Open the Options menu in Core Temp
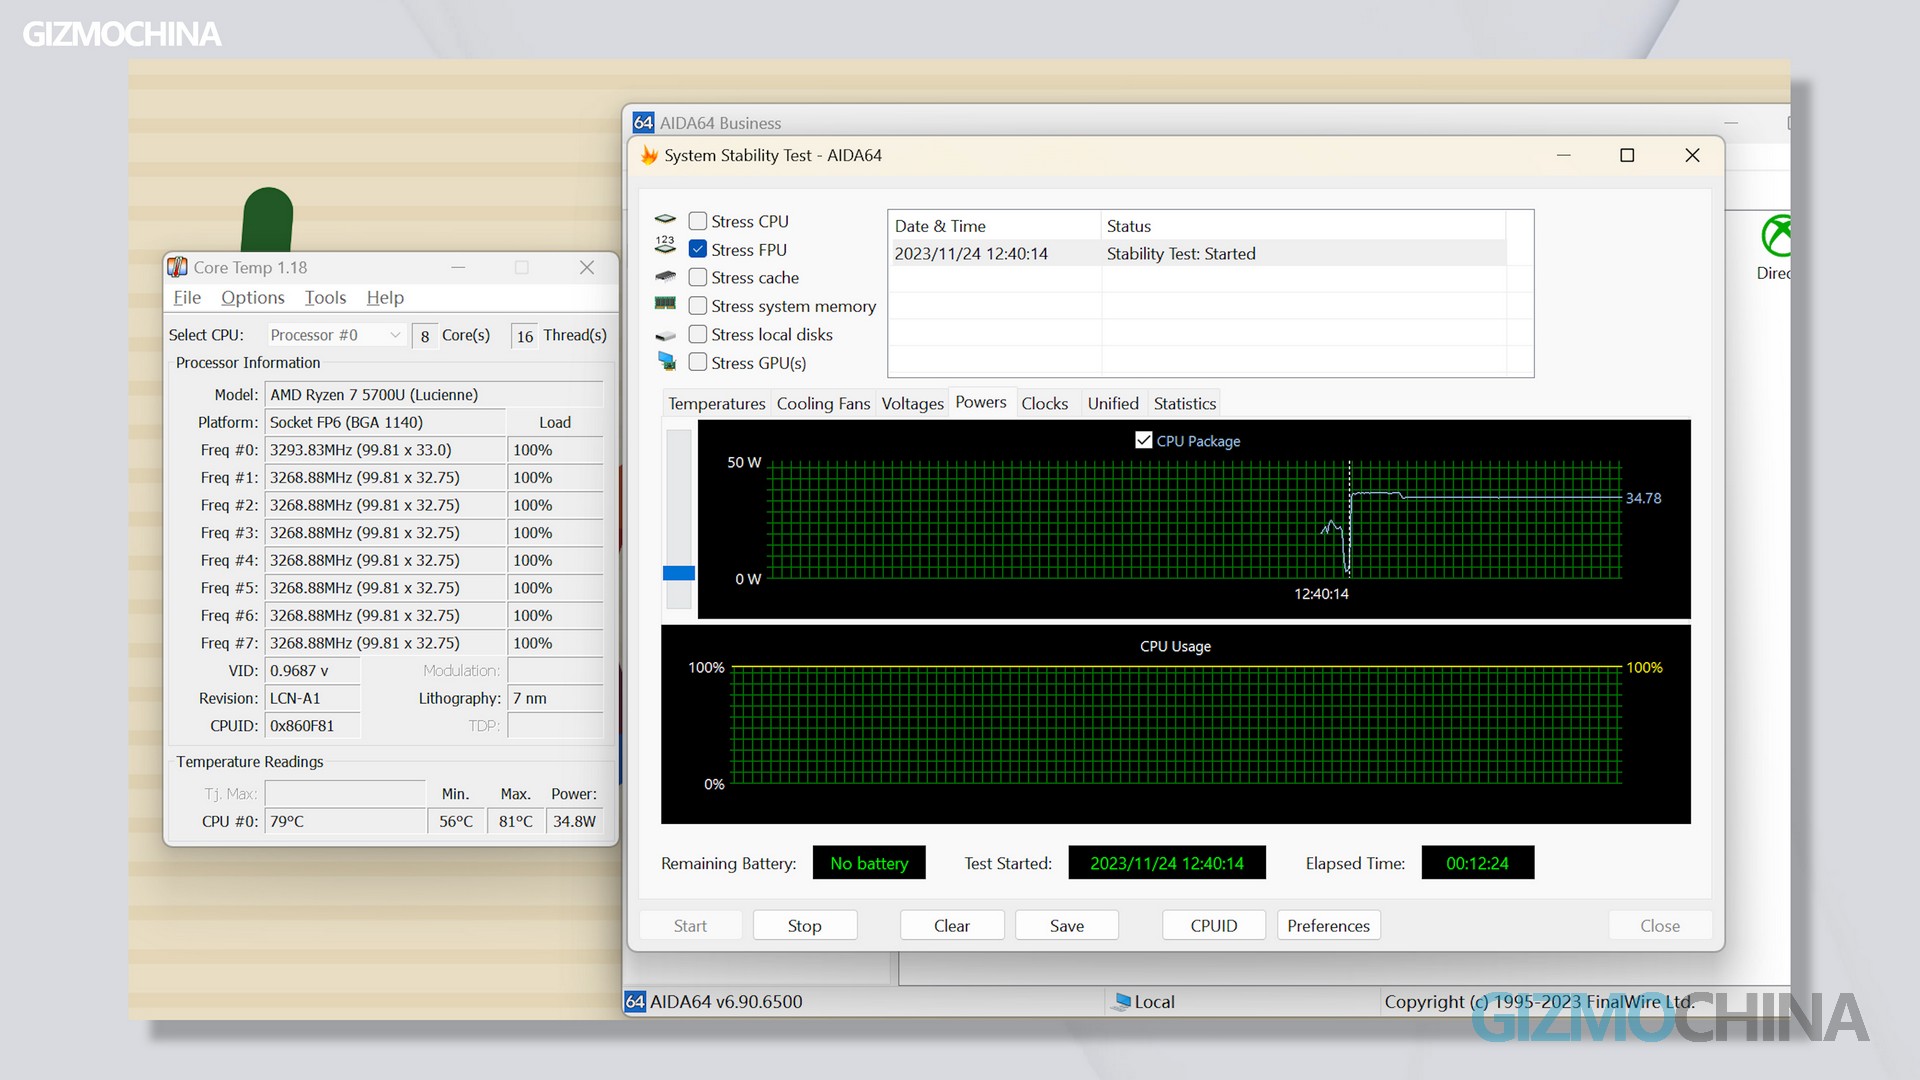The image size is (1920, 1080). coord(253,297)
